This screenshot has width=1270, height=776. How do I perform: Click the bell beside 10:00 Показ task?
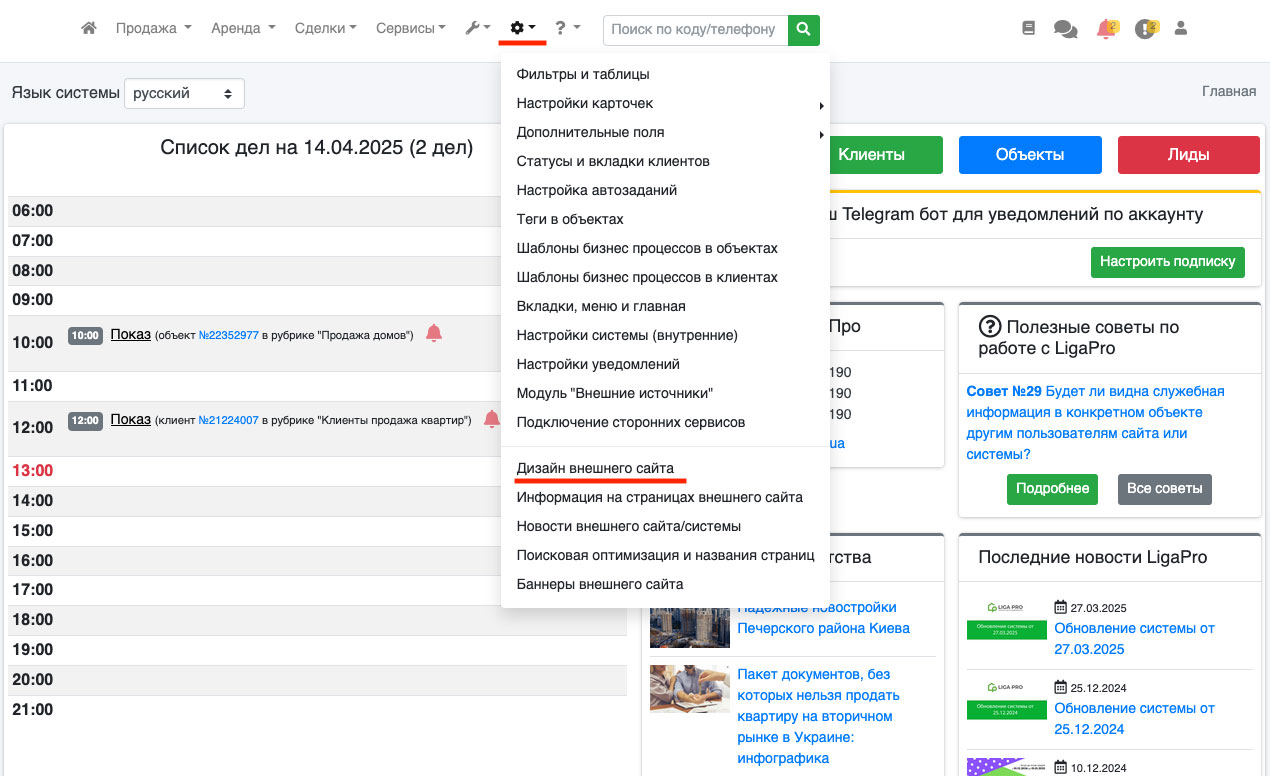point(433,334)
